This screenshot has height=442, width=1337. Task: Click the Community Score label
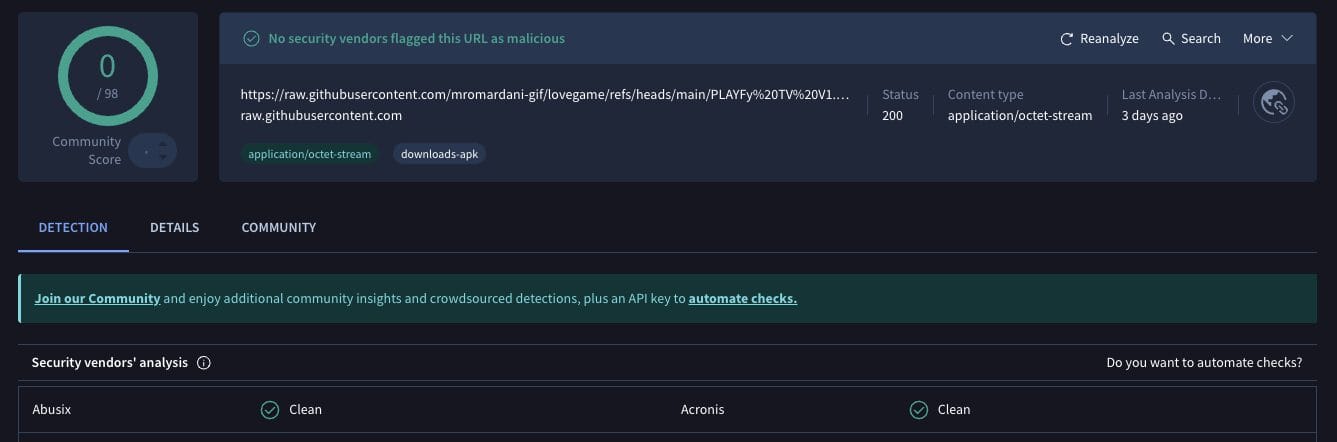click(87, 151)
